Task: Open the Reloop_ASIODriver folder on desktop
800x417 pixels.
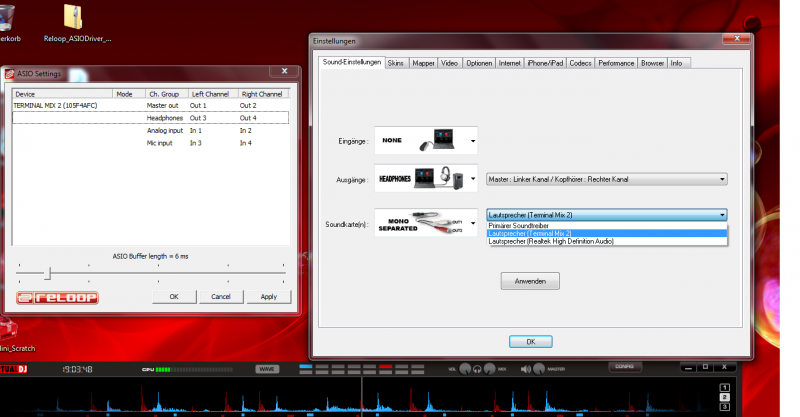Action: pos(73,18)
